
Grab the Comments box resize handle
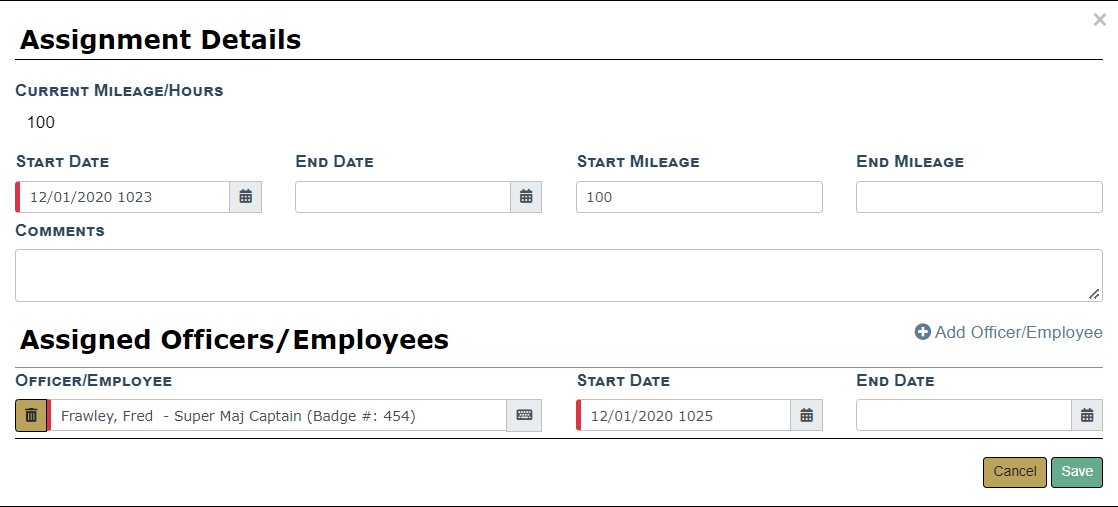click(x=1095, y=294)
